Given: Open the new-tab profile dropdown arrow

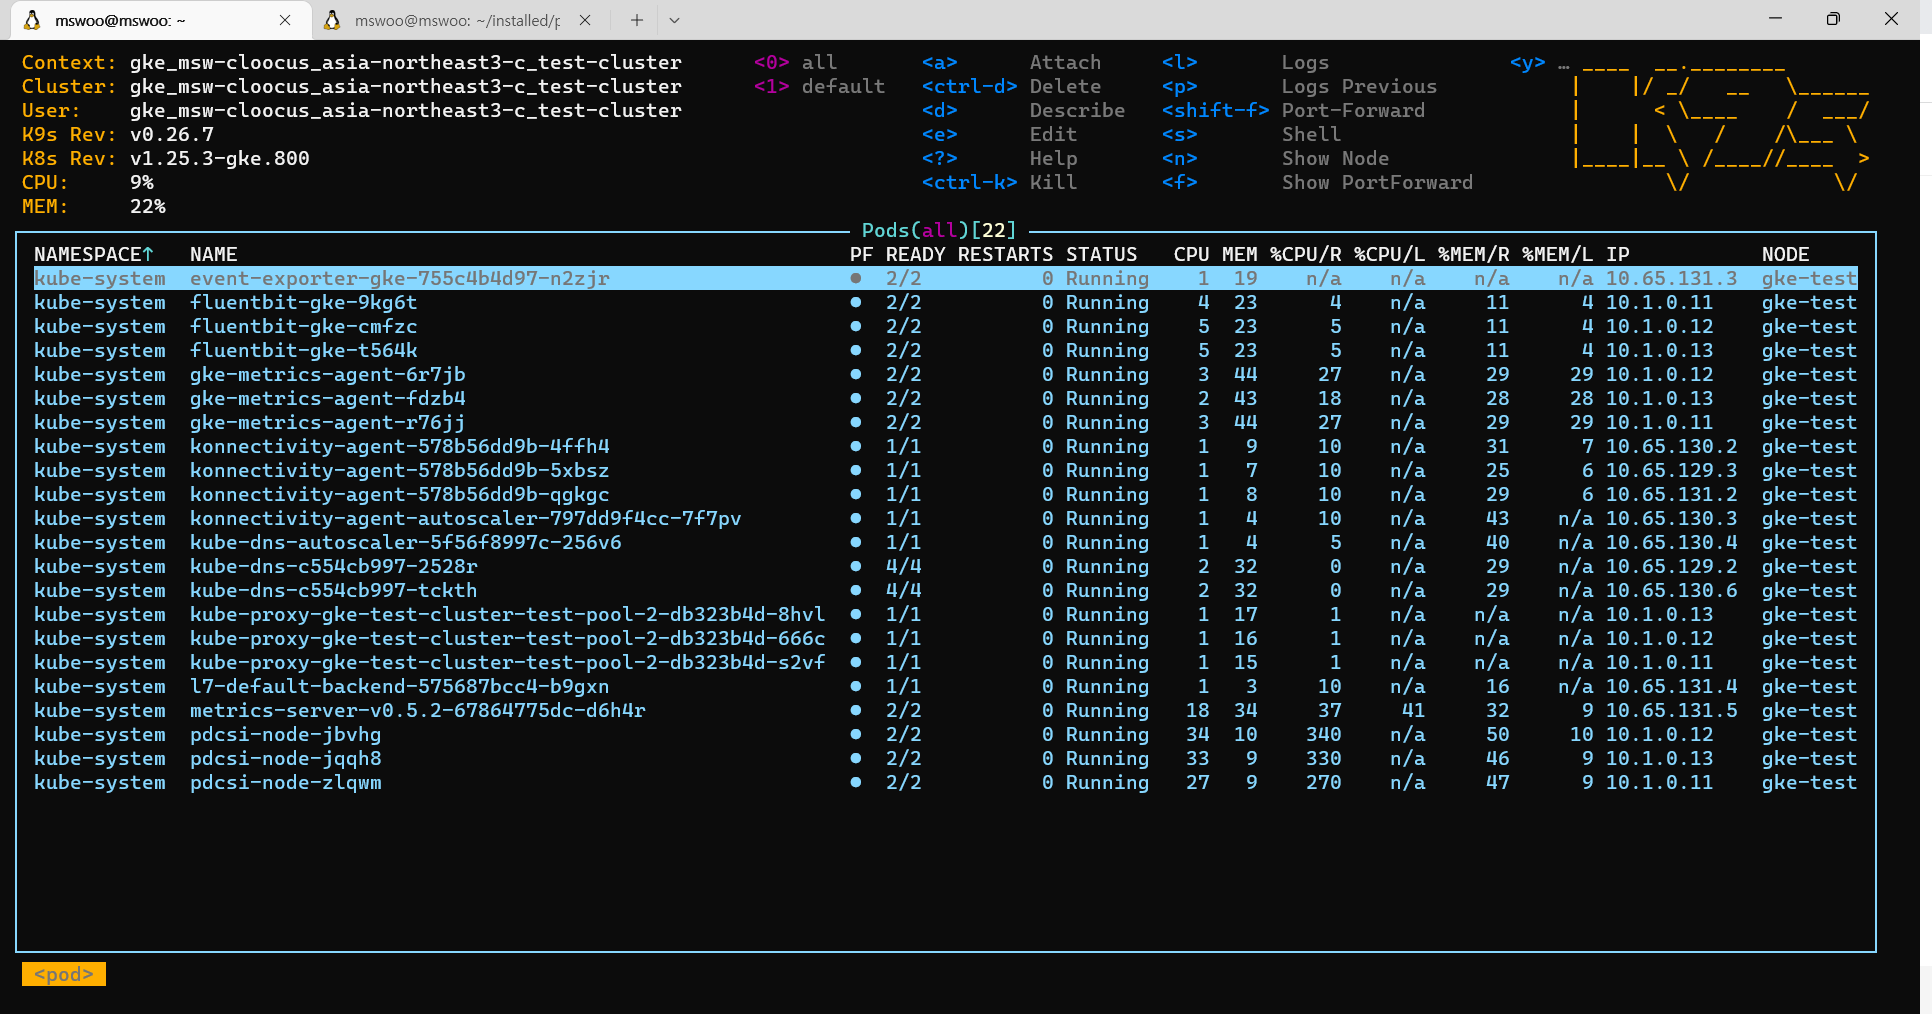Looking at the screenshot, I should [x=675, y=20].
